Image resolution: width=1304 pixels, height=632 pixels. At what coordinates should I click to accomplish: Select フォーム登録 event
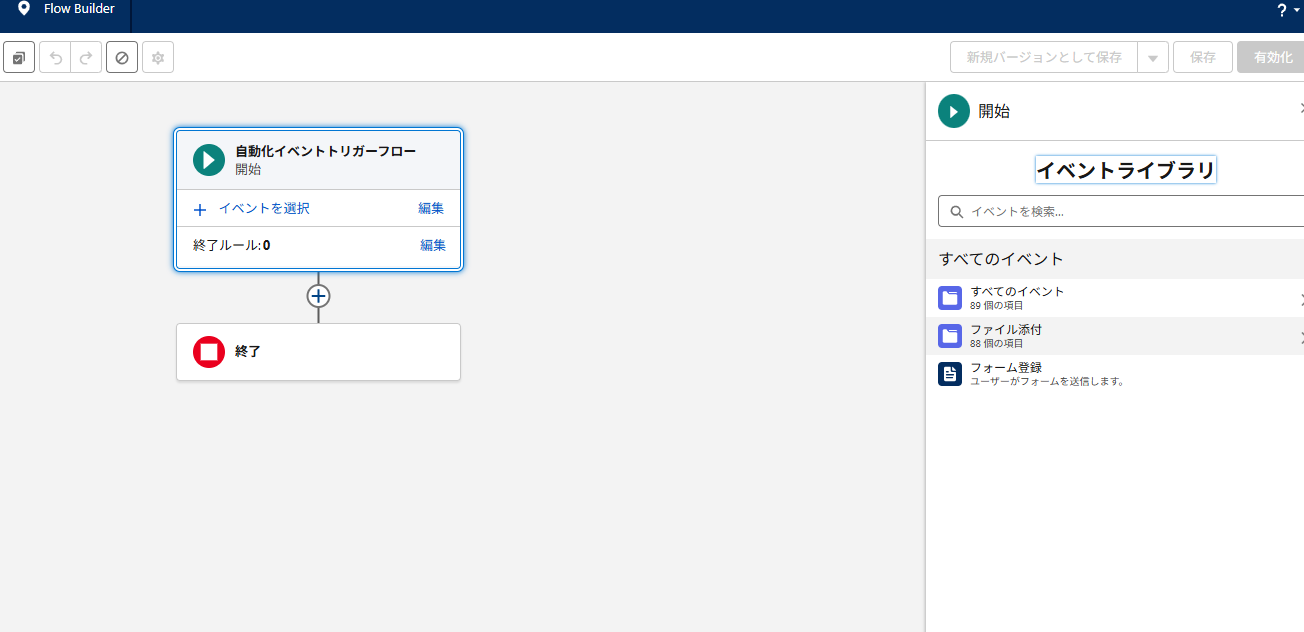click(1115, 374)
